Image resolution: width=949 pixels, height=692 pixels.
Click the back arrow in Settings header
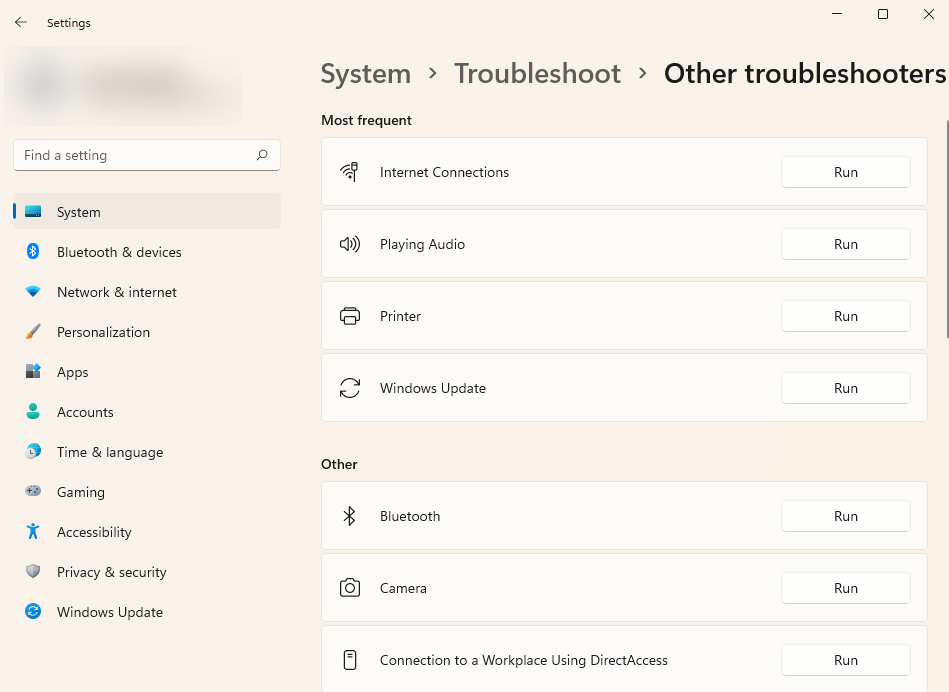[x=21, y=22]
